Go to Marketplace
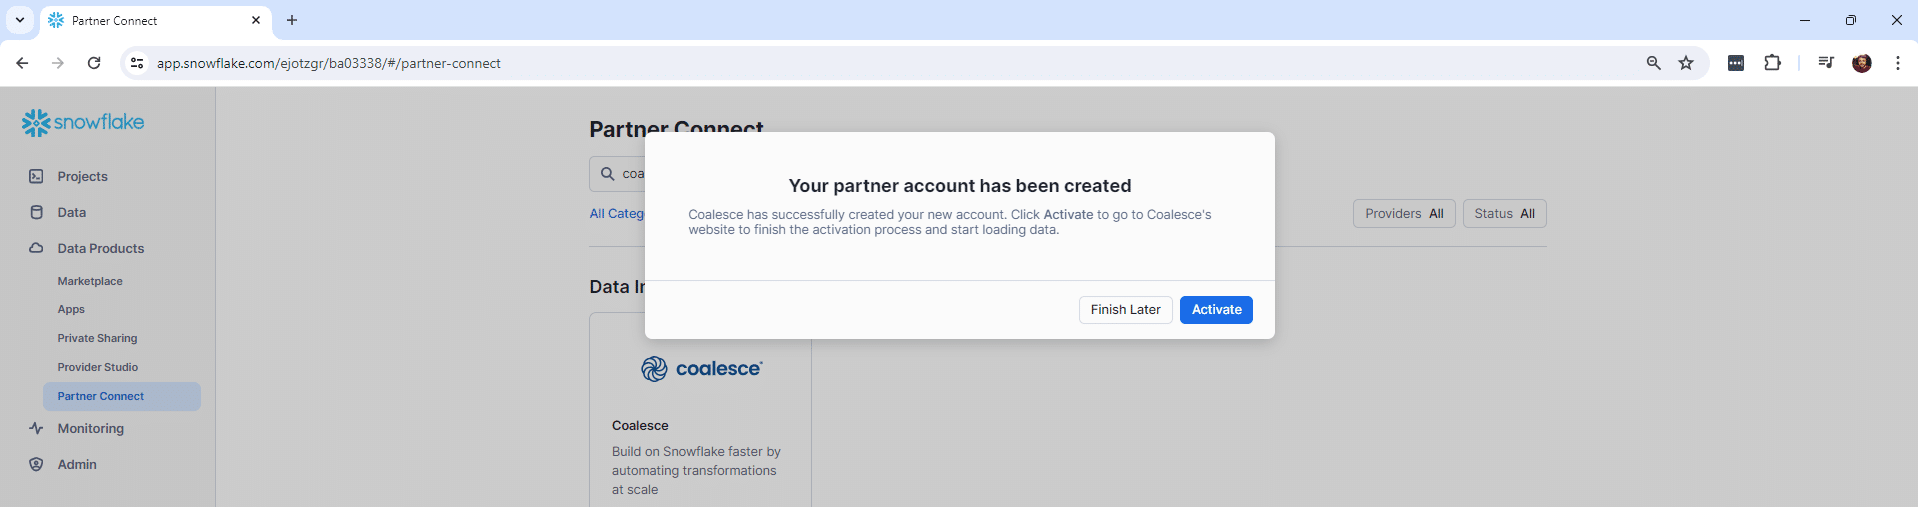This screenshot has height=507, width=1918. coord(90,281)
